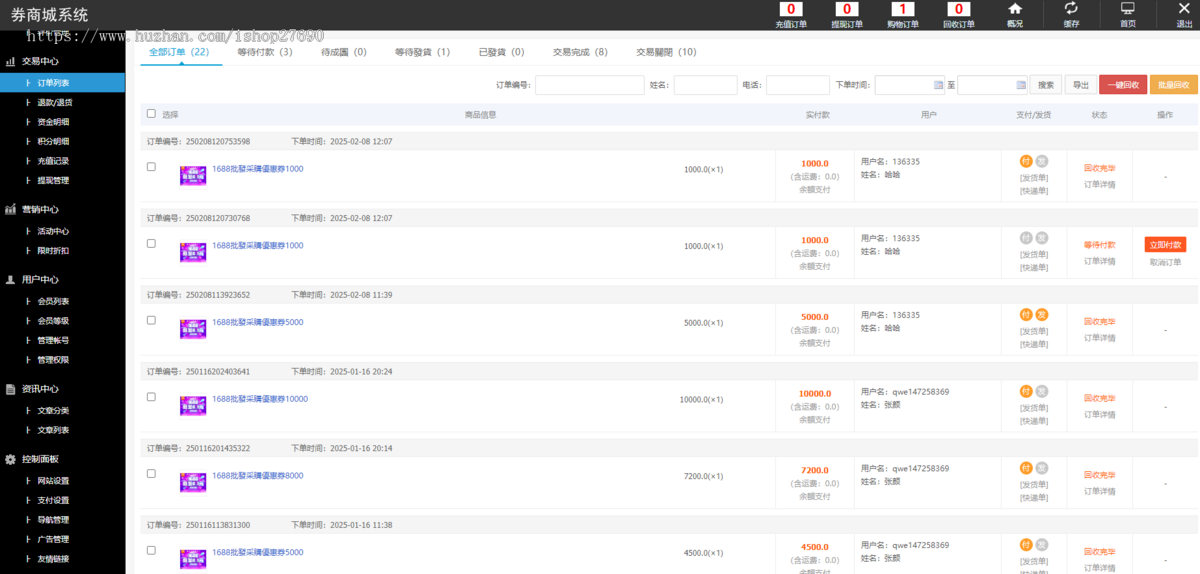Click the 付 badge of order 250208120753598
The height and width of the screenshot is (574, 1200).
pyautogui.click(x=1026, y=161)
